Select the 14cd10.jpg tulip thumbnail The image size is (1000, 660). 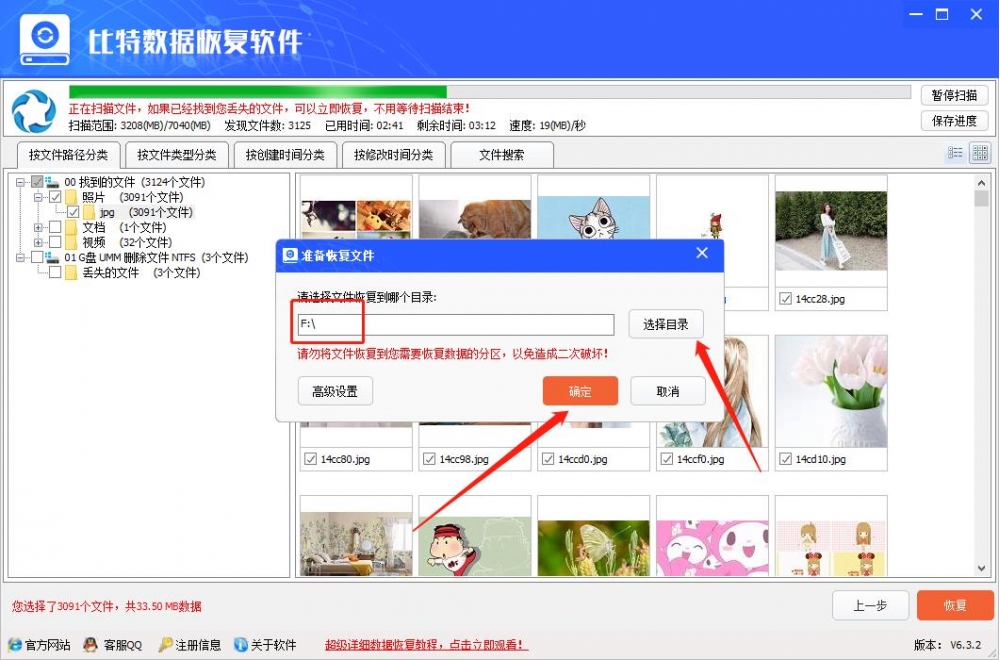[x=831, y=392]
